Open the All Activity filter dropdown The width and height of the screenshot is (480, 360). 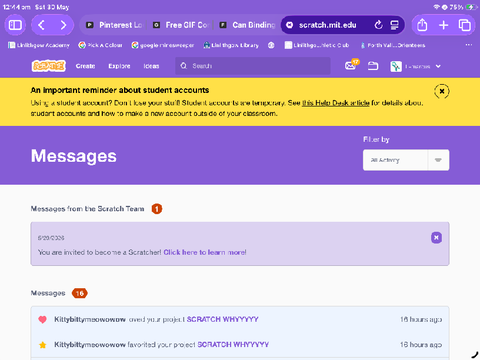[x=406, y=160]
